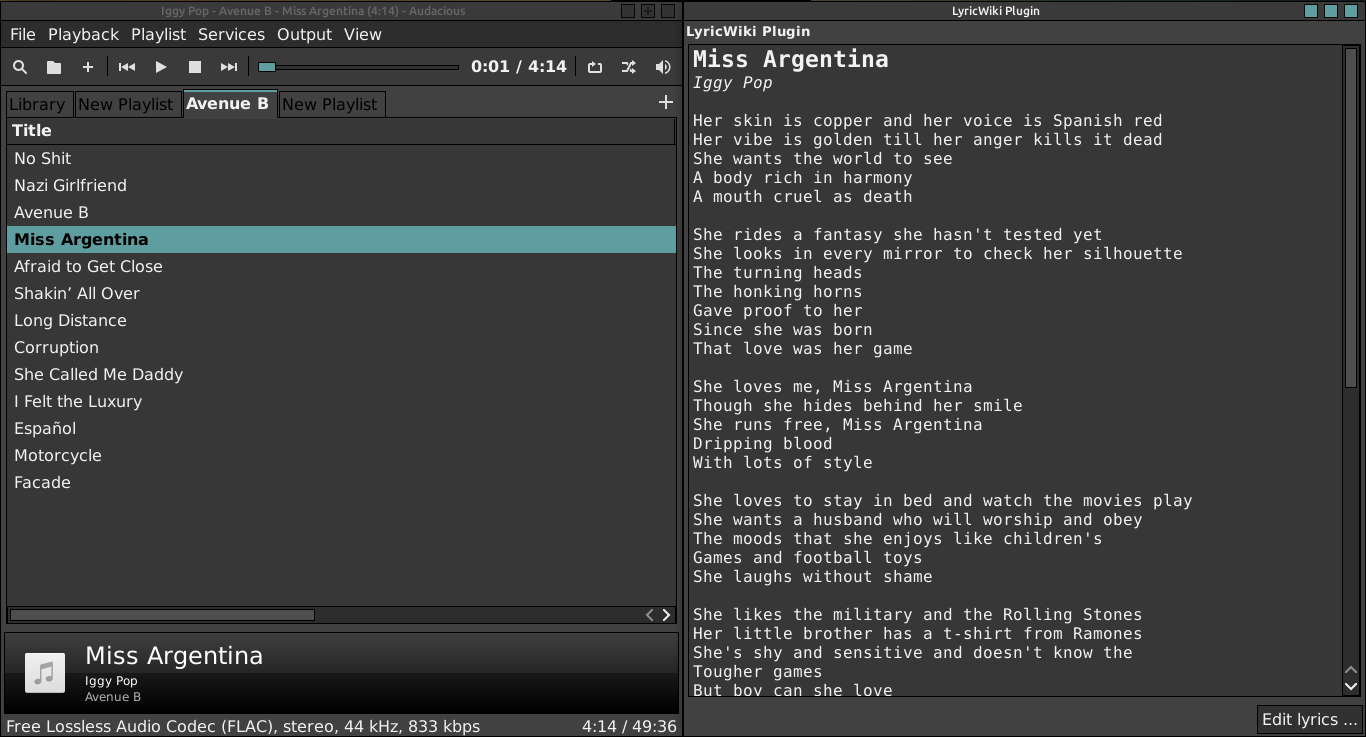The width and height of the screenshot is (1366, 737).
Task: Click the scroll-down arrow in lyrics panel
Action: coord(1351,686)
